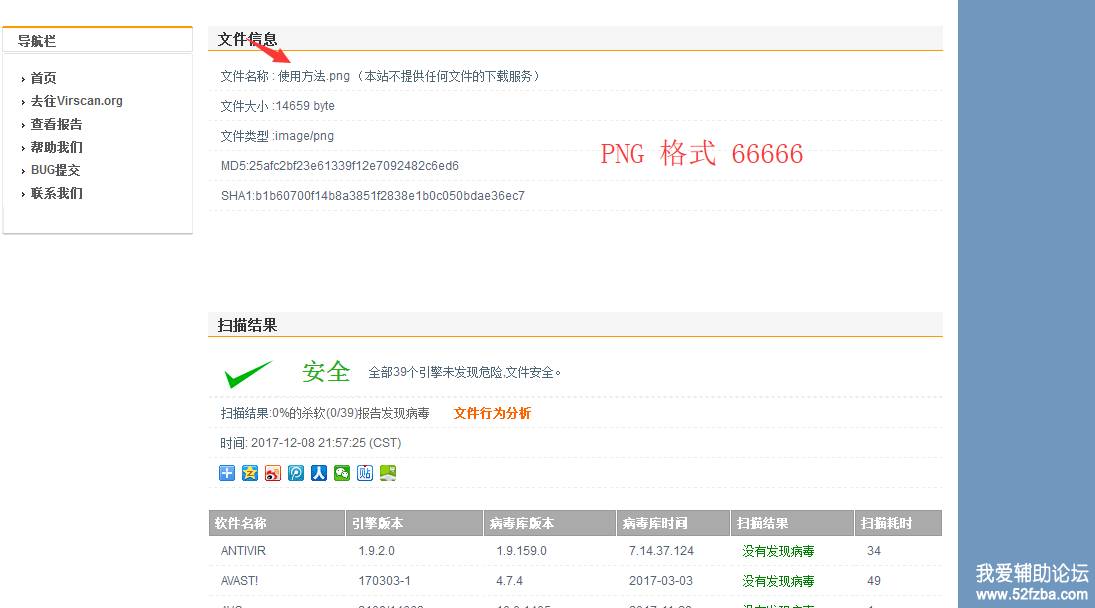Click AVAST! result 没有发现病毒

[x=778, y=581]
